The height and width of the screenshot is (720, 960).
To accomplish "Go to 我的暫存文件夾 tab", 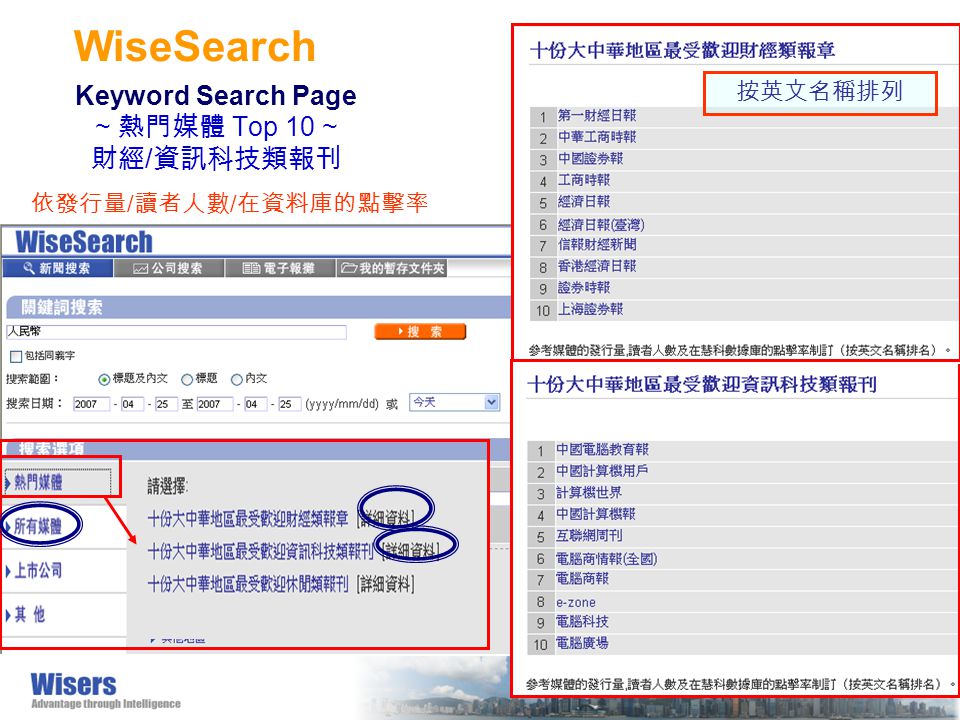I will 392,268.
